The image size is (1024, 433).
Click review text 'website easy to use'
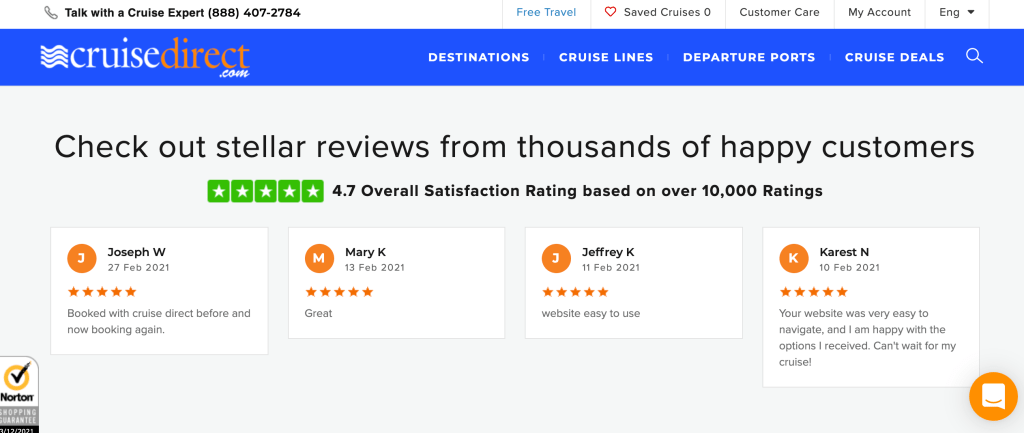pos(590,313)
